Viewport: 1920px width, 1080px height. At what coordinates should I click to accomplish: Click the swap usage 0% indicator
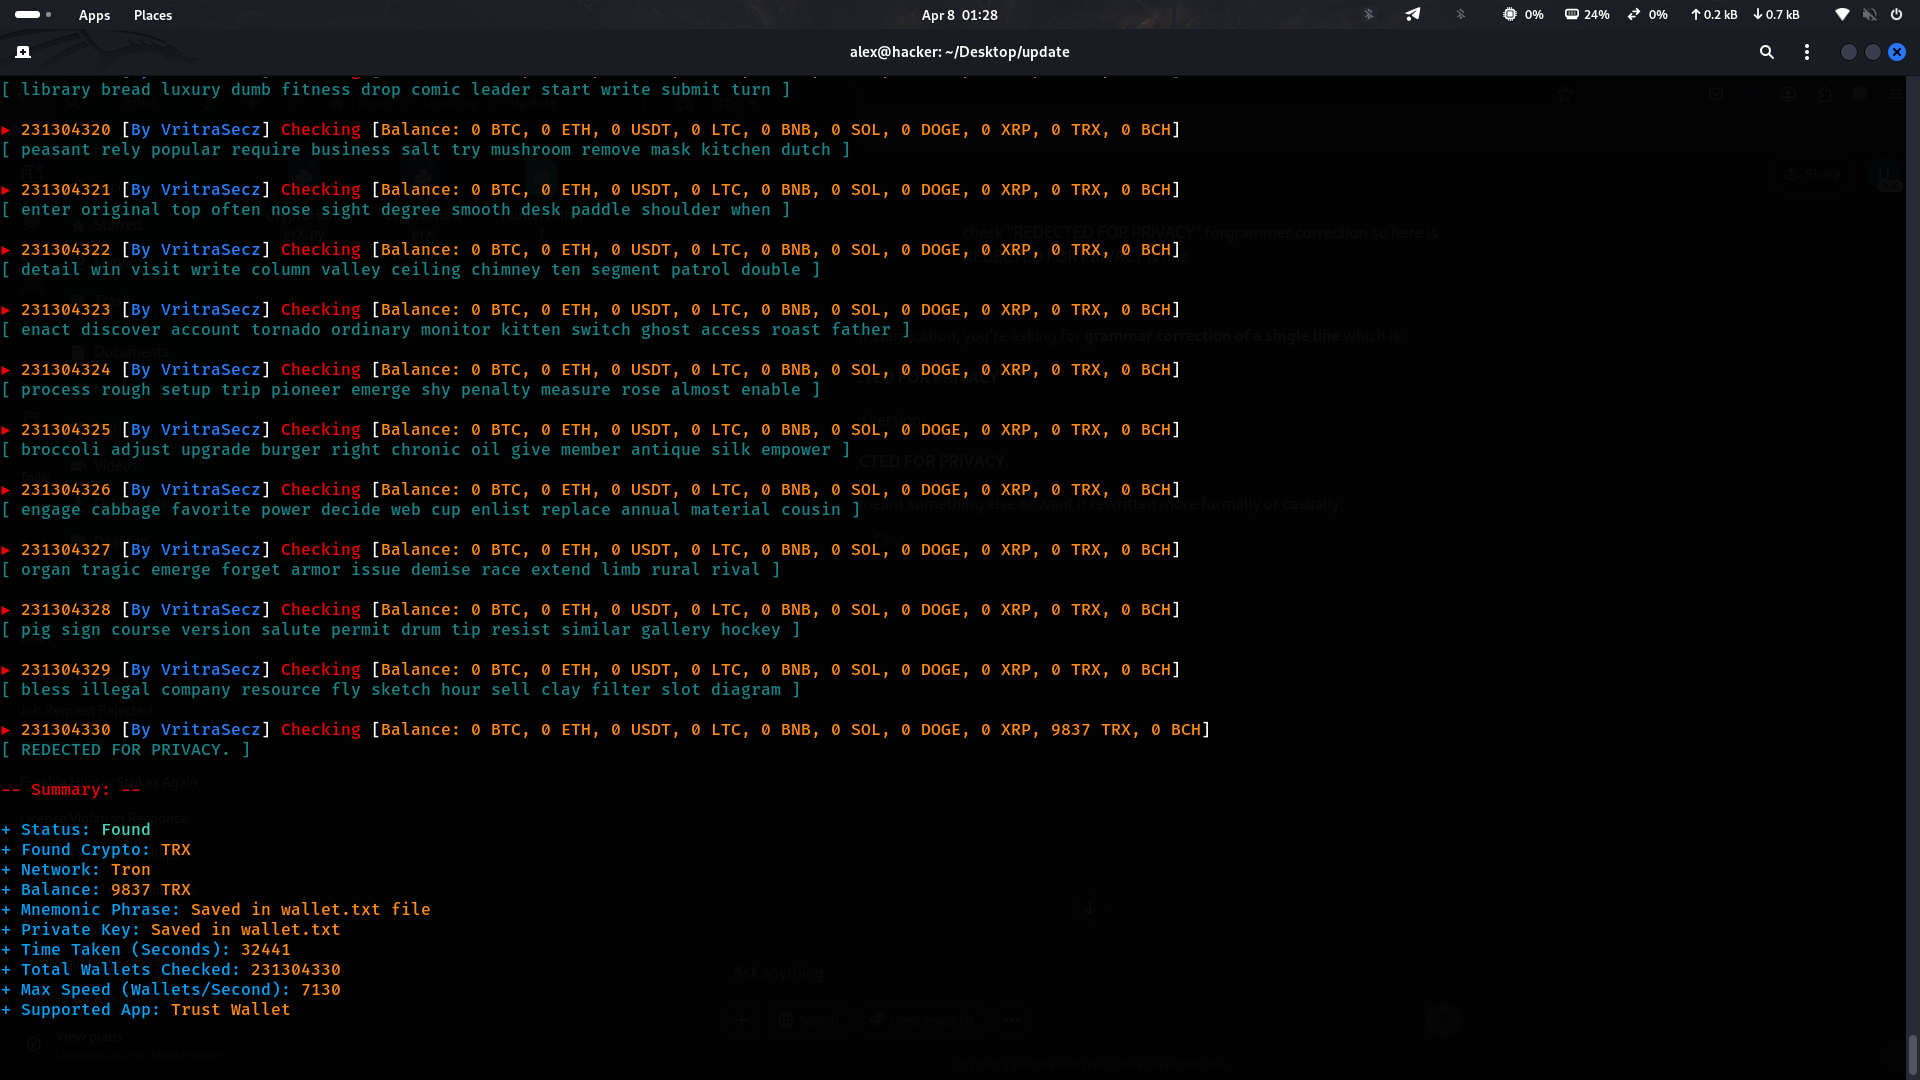tap(1647, 15)
